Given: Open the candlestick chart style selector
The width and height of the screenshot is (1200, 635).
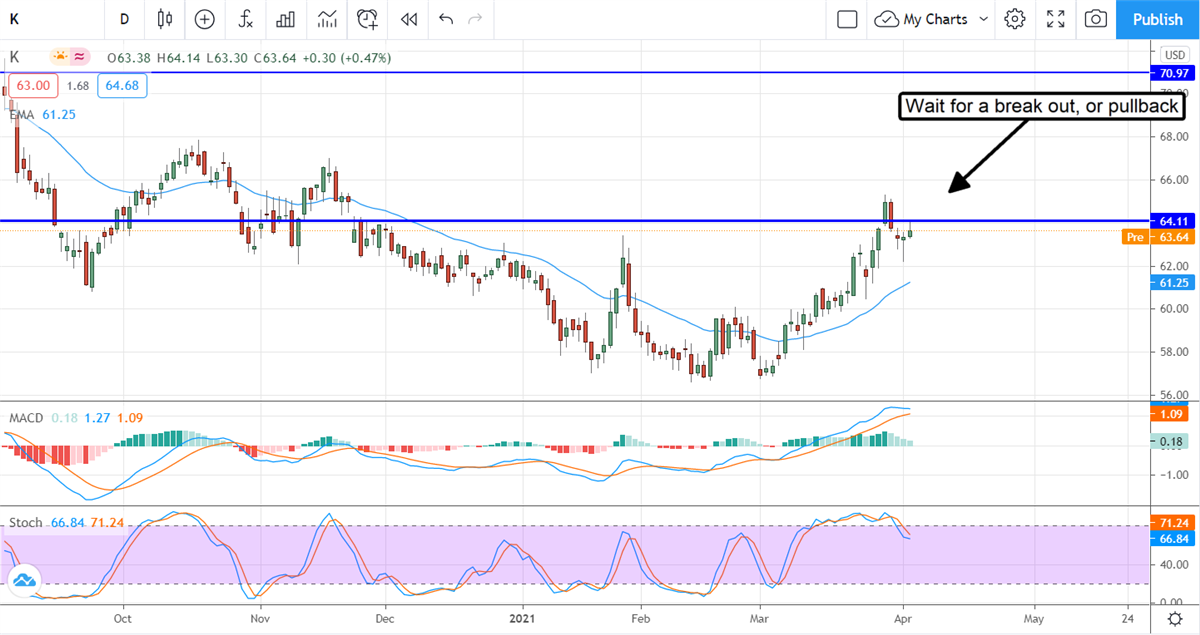Looking at the screenshot, I should [165, 19].
